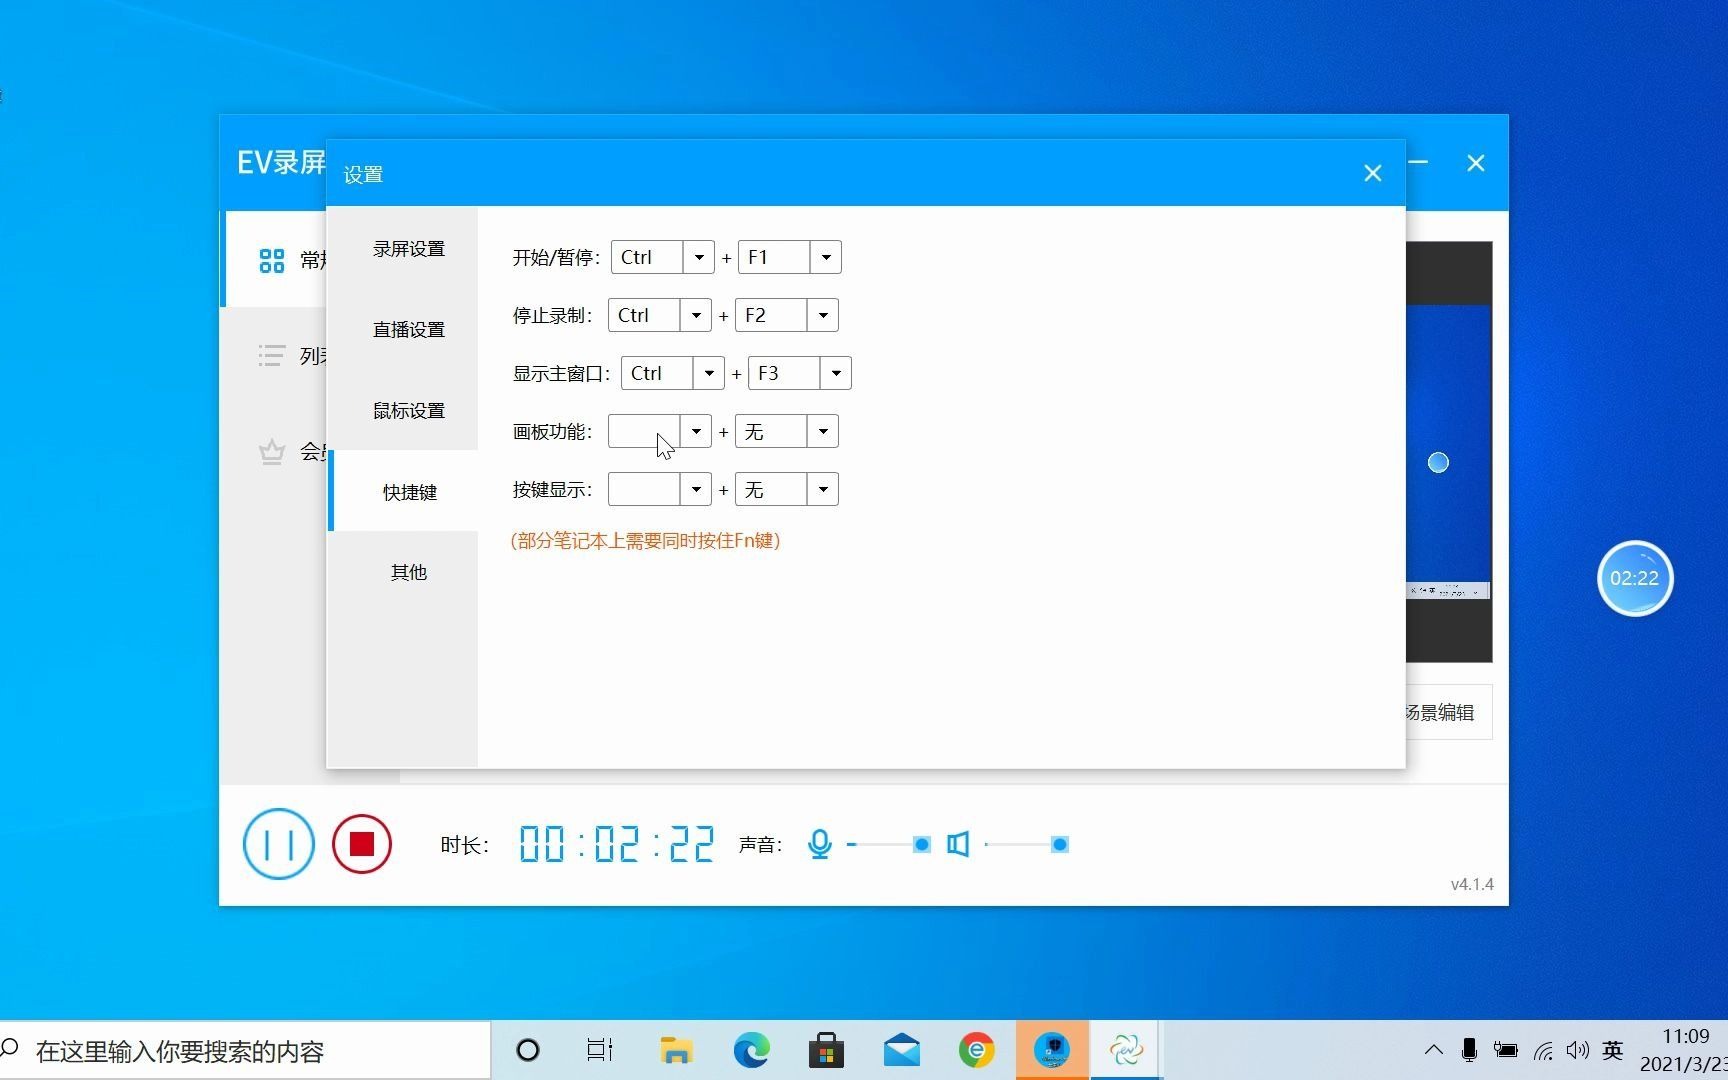The height and width of the screenshot is (1080, 1728).
Task: Open the floating 02:22 recording timer bubble
Action: point(1635,578)
